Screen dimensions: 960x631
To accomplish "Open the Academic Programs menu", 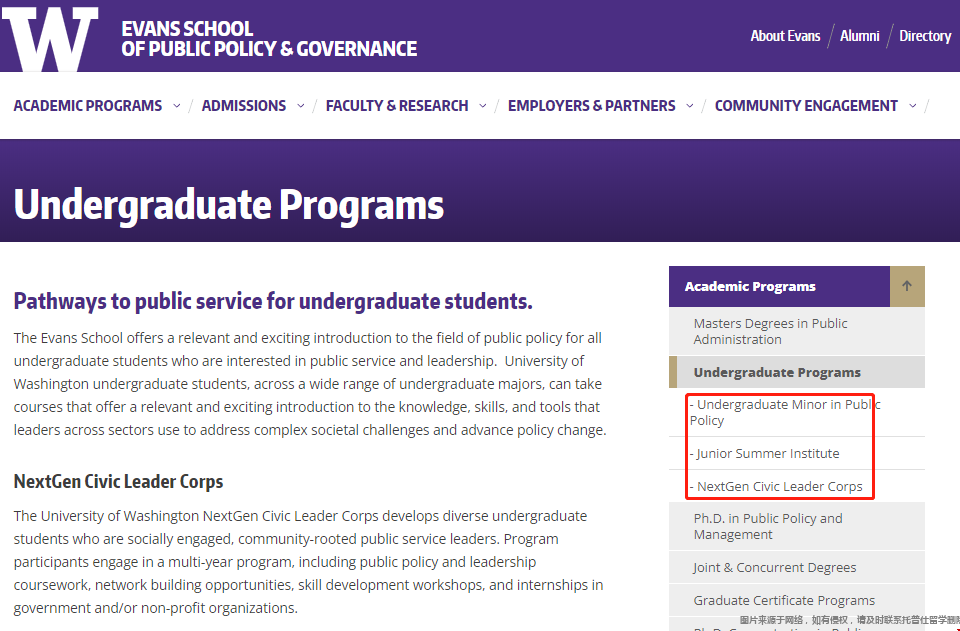I will 88,106.
